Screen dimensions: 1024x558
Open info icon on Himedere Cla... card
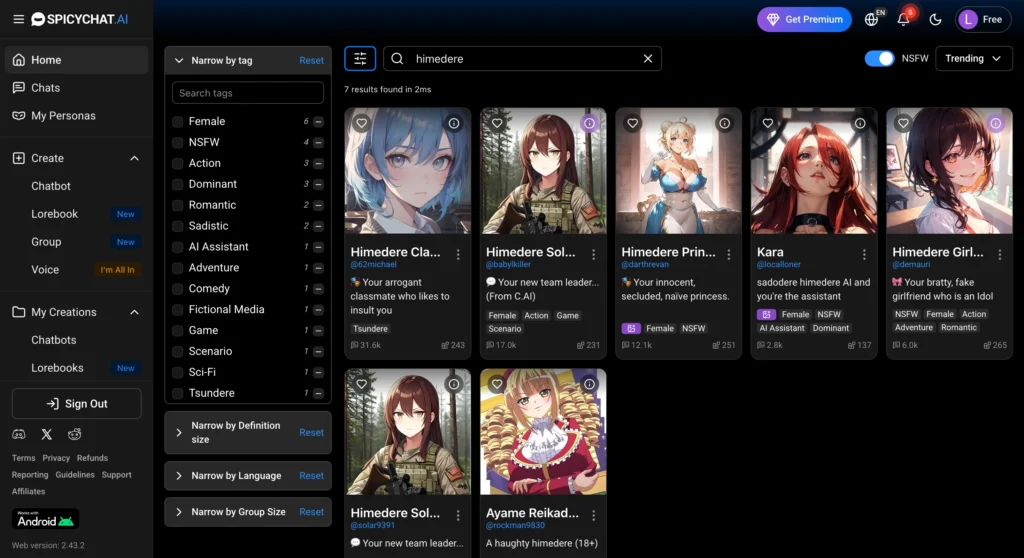click(x=454, y=123)
